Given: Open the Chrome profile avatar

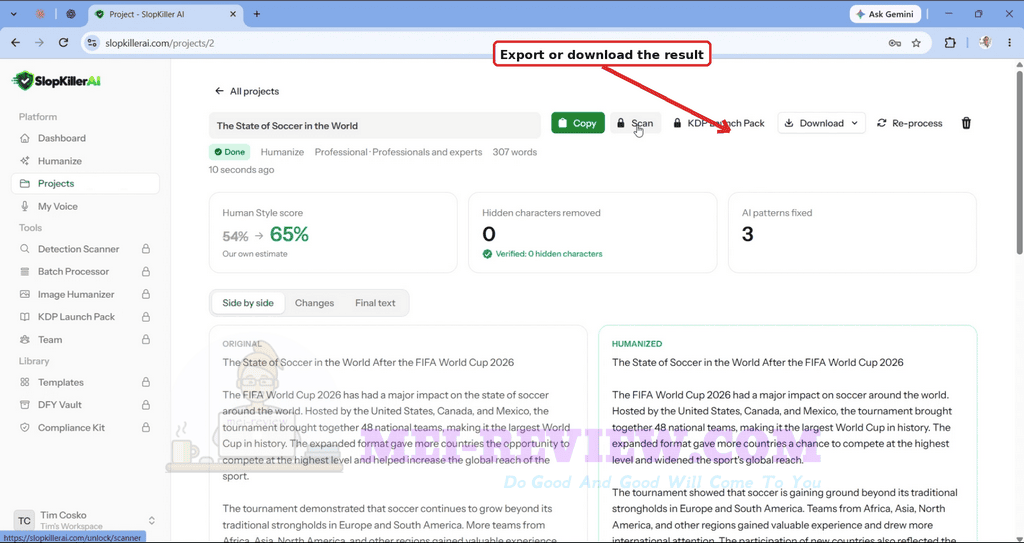Looking at the screenshot, I should (985, 42).
